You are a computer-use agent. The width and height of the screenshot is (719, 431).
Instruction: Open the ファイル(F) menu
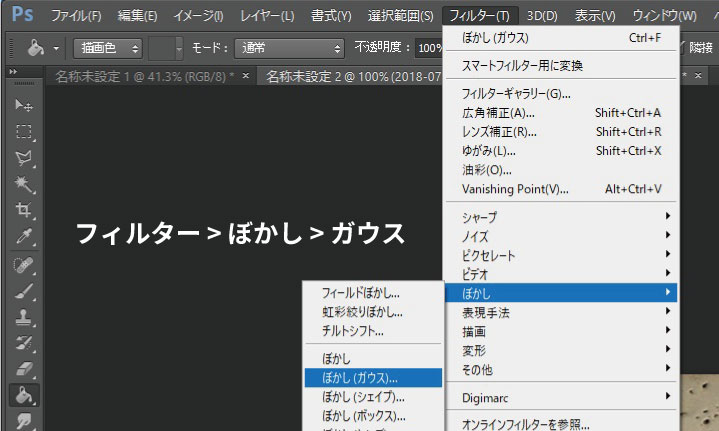tap(76, 16)
